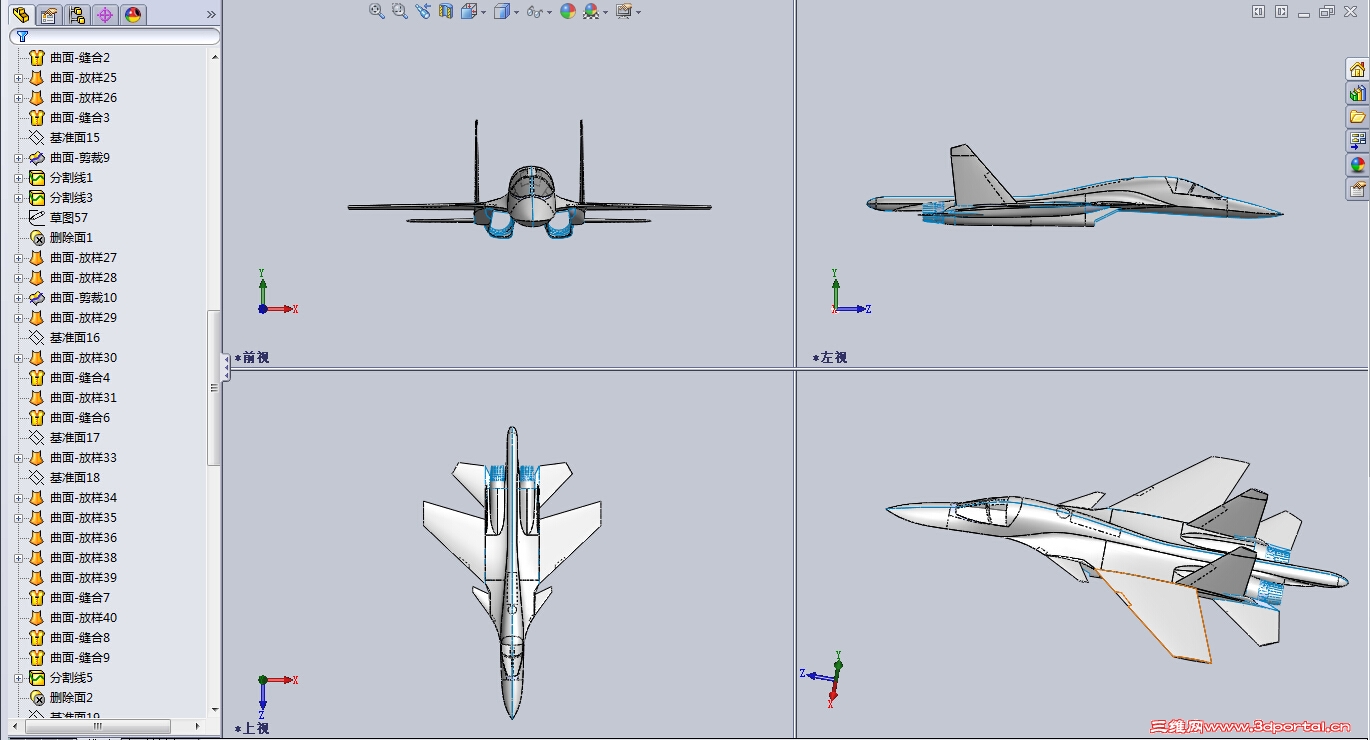1370x740 pixels.
Task: Open SolidWorks Resources home task pane tab
Action: coord(1357,69)
